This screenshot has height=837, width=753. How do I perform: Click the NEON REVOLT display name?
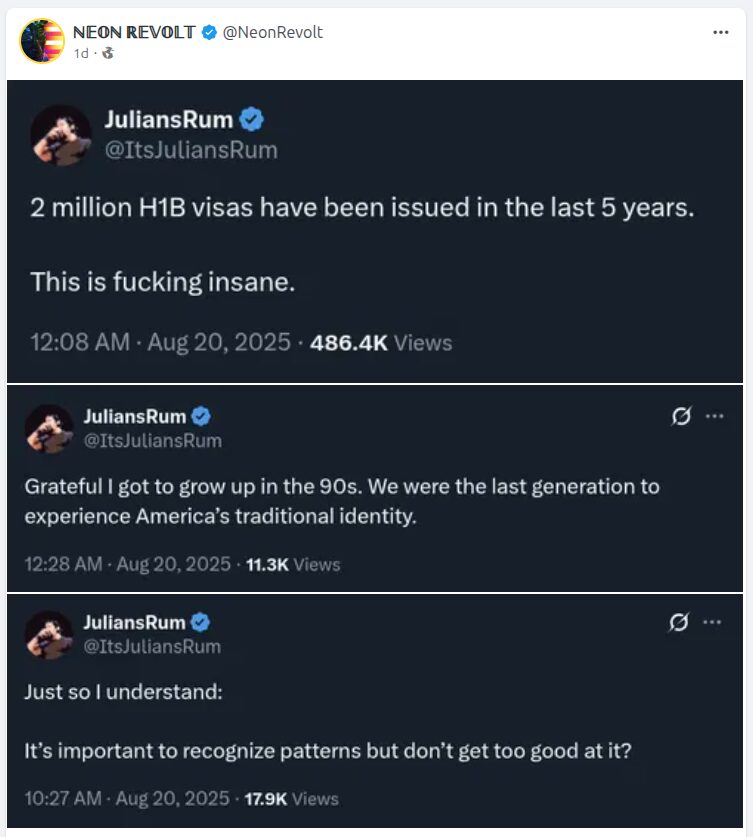[134, 32]
